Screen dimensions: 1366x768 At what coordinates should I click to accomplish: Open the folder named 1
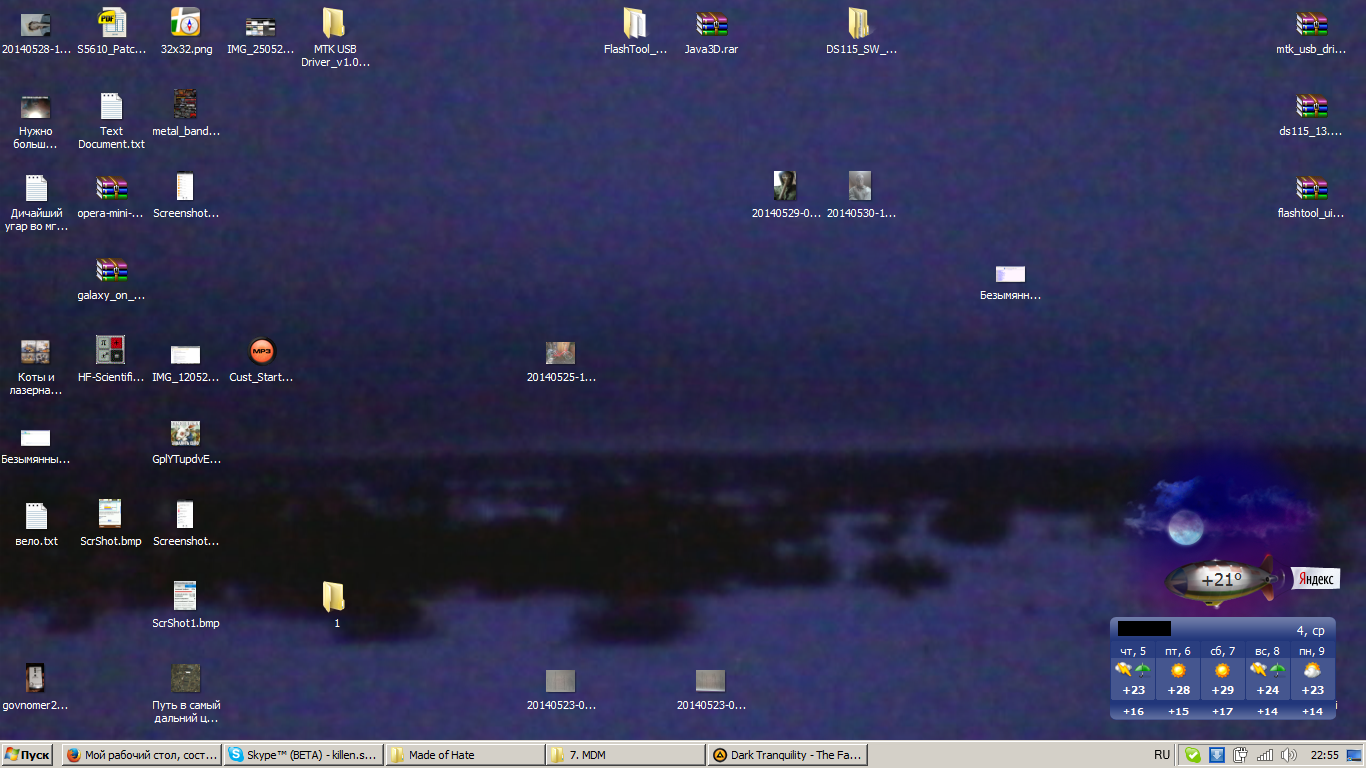point(334,597)
